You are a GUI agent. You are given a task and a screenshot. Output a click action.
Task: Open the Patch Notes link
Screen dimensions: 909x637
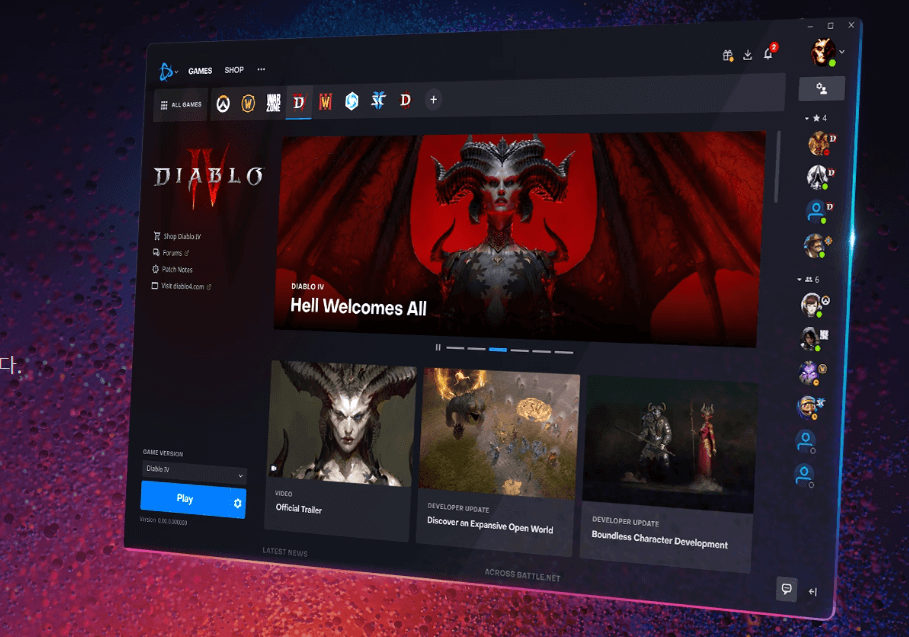[x=172, y=270]
